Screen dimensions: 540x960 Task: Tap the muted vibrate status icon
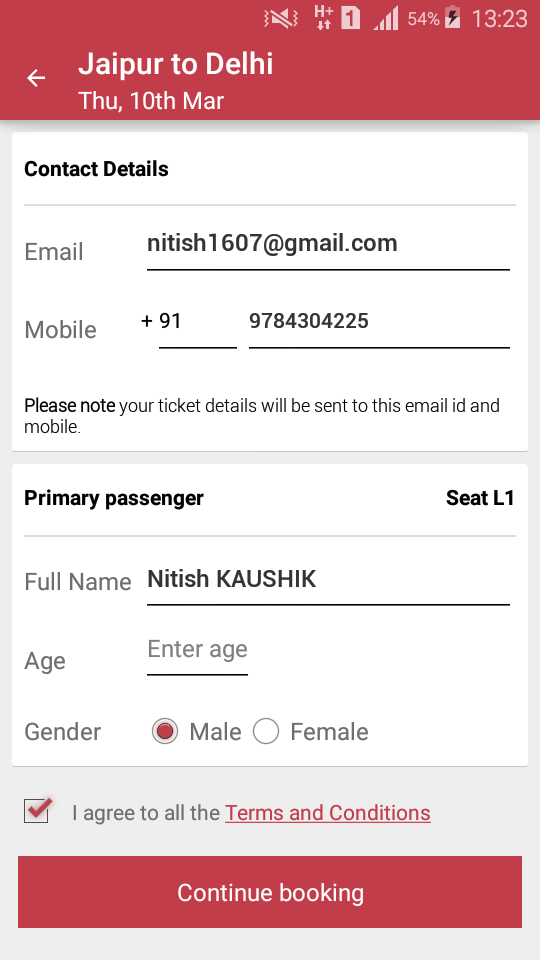point(281,18)
